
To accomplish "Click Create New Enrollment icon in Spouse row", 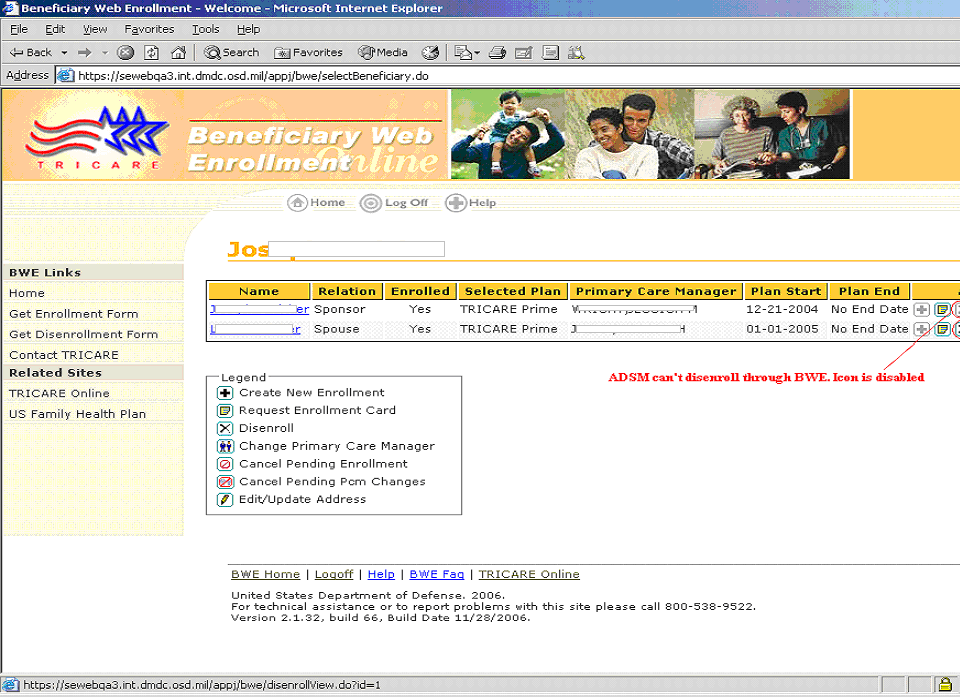I will [921, 330].
